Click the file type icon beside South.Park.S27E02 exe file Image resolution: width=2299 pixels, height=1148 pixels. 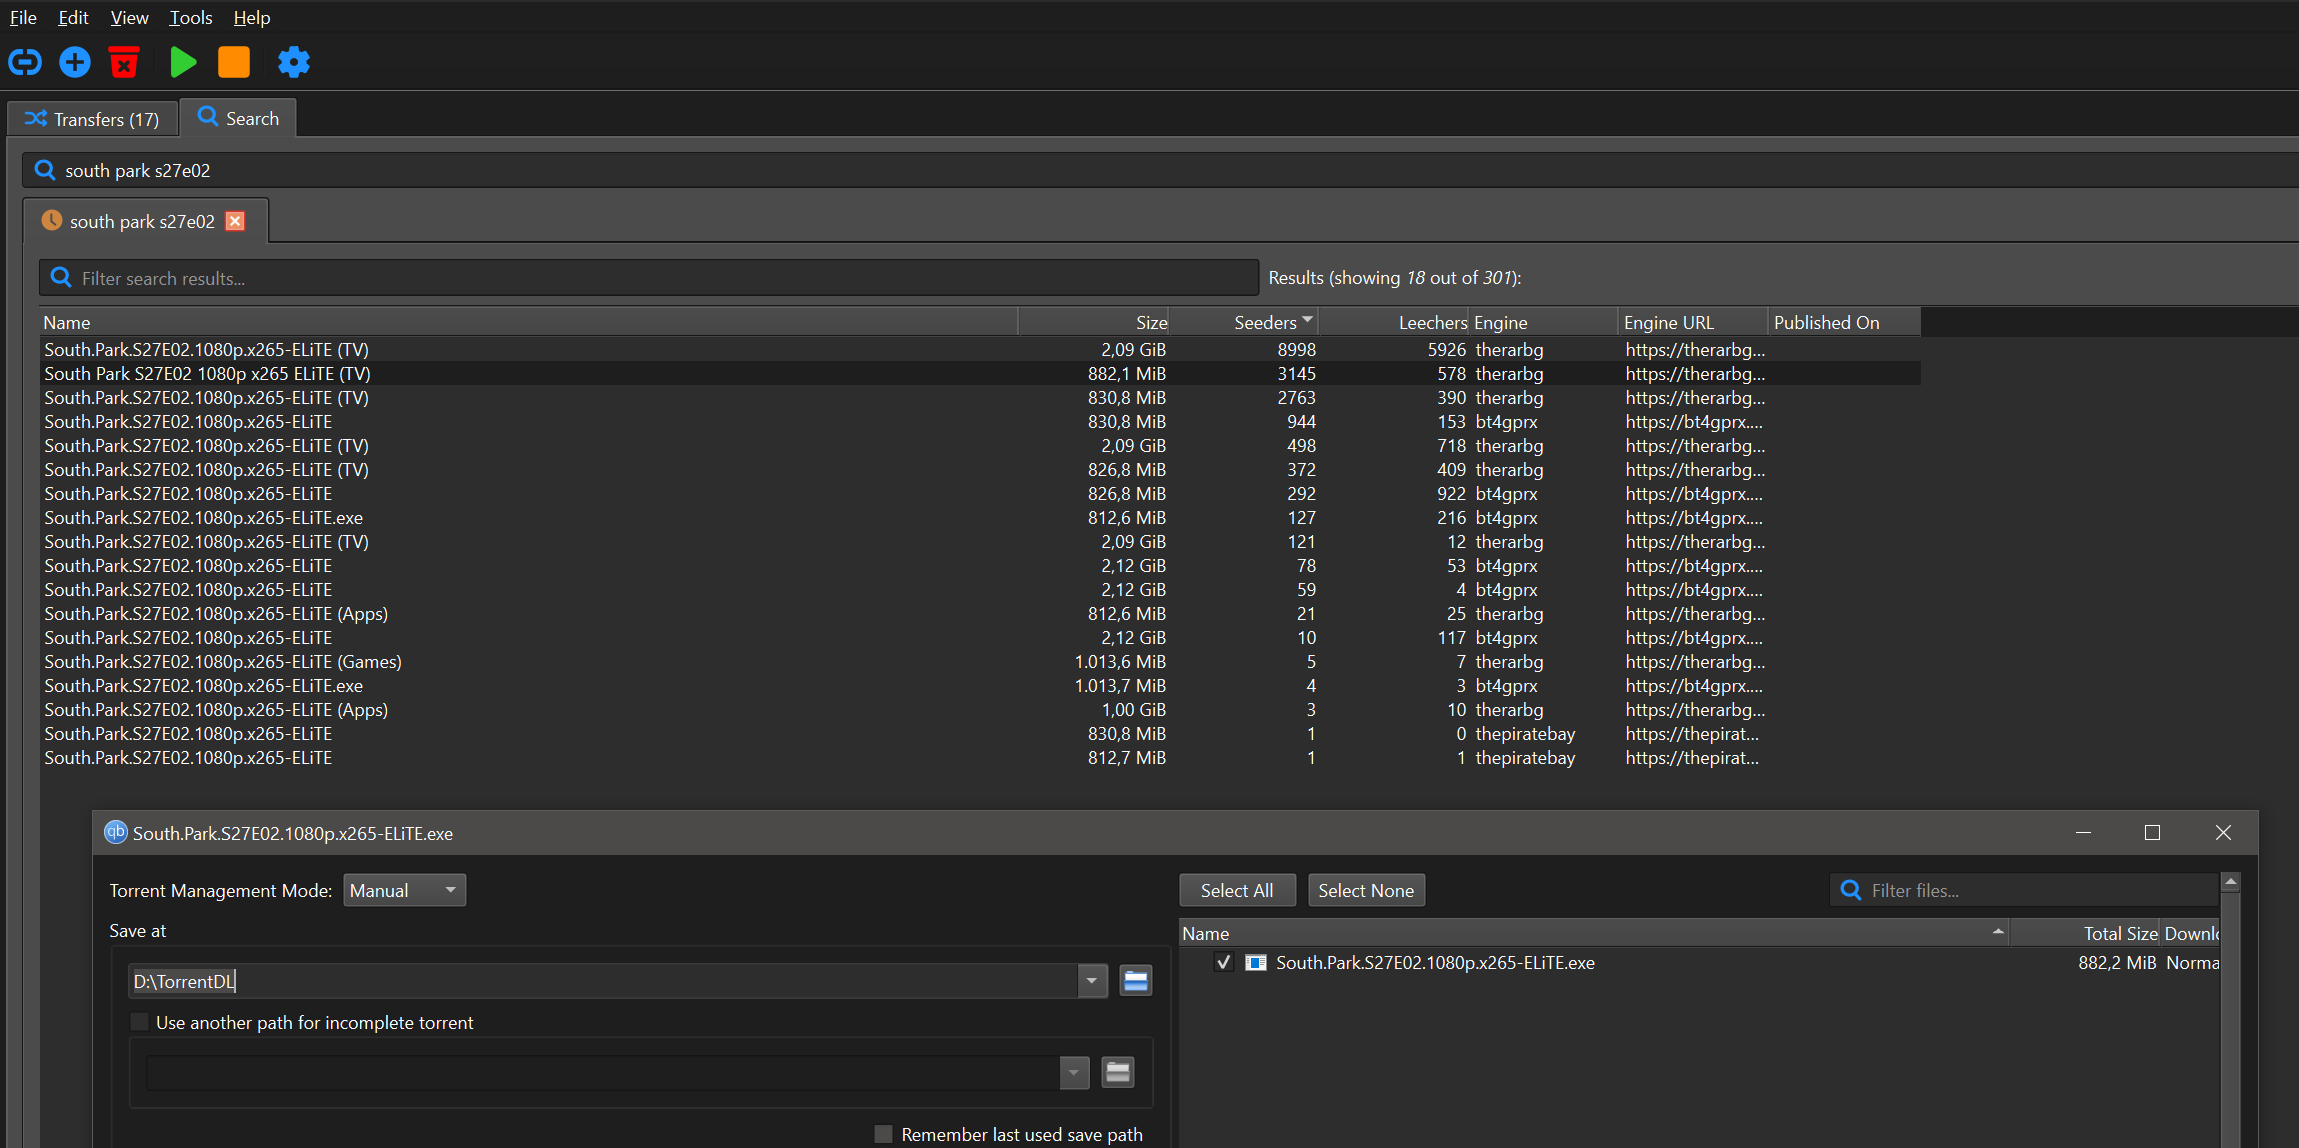point(1256,963)
